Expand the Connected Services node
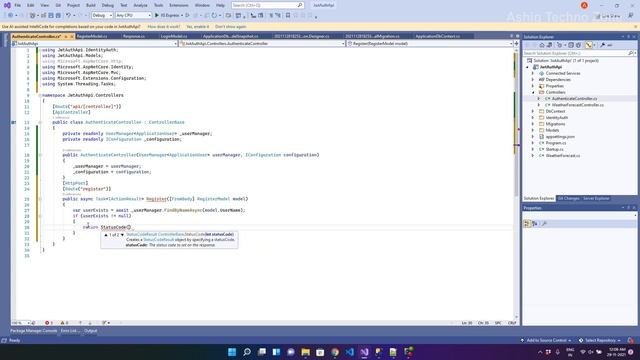Viewport: 640px width, 360px height. 533,73
